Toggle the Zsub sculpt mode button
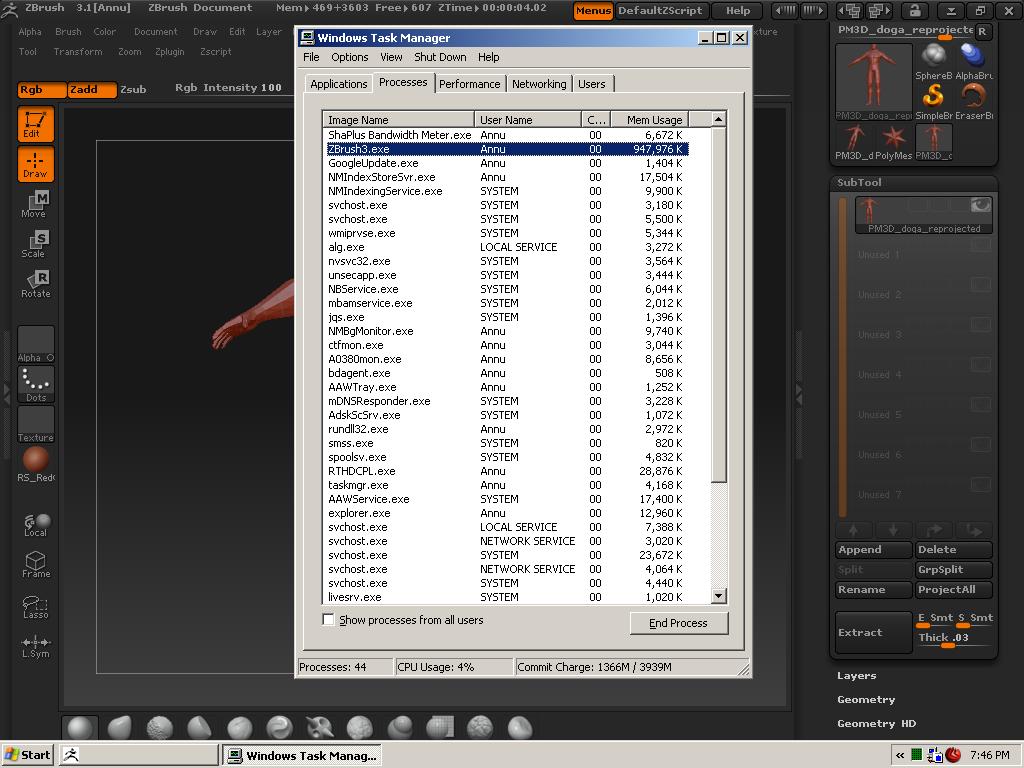Image resolution: width=1024 pixels, height=768 pixels. (133, 89)
